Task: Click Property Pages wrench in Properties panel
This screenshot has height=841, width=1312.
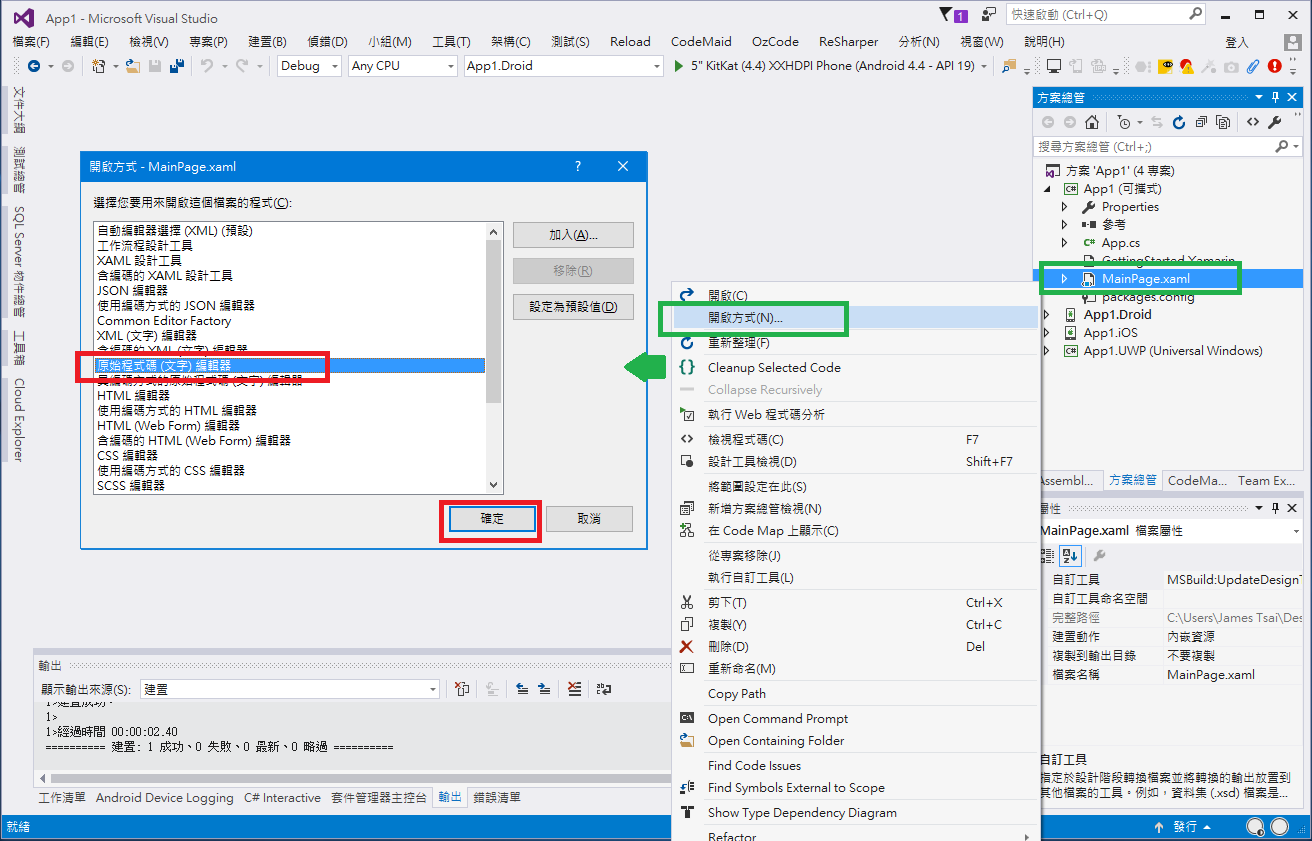Action: [1099, 556]
